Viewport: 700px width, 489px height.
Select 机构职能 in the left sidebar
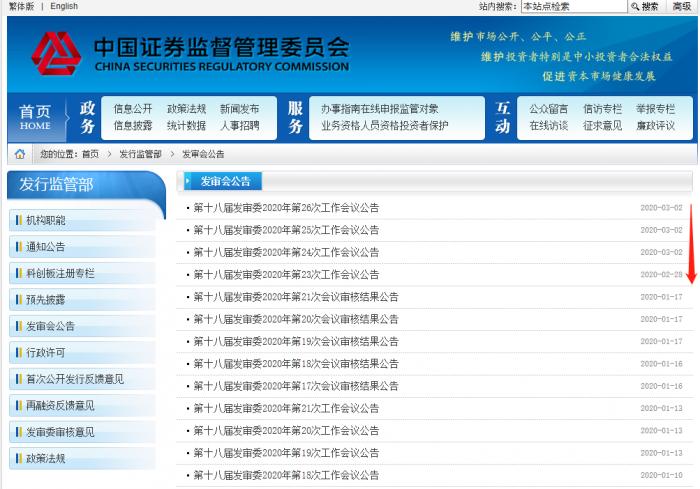(x=45, y=220)
